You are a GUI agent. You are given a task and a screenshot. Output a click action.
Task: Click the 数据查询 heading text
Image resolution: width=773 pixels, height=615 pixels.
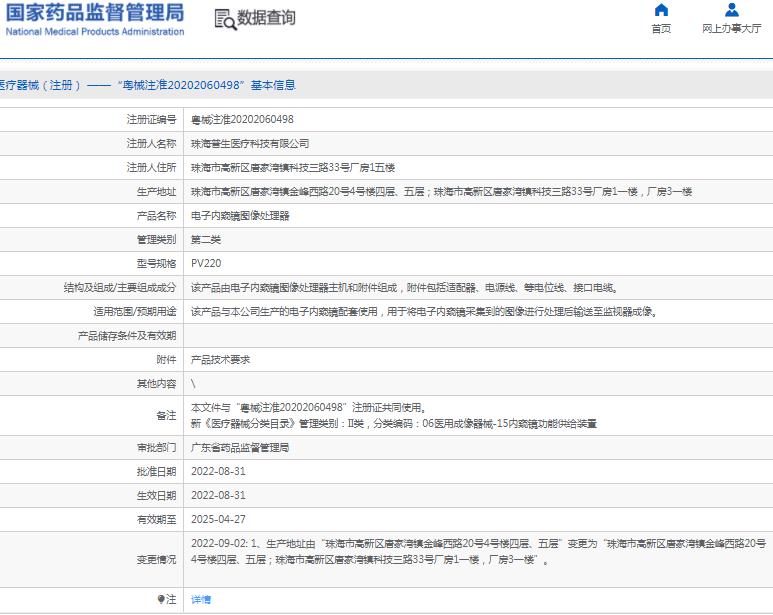[x=266, y=18]
